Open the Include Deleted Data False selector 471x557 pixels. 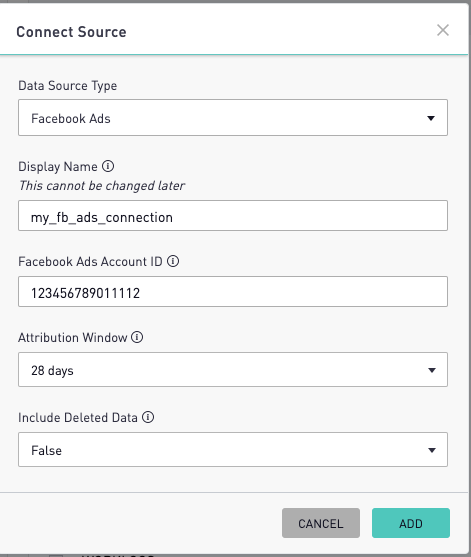coord(233,449)
